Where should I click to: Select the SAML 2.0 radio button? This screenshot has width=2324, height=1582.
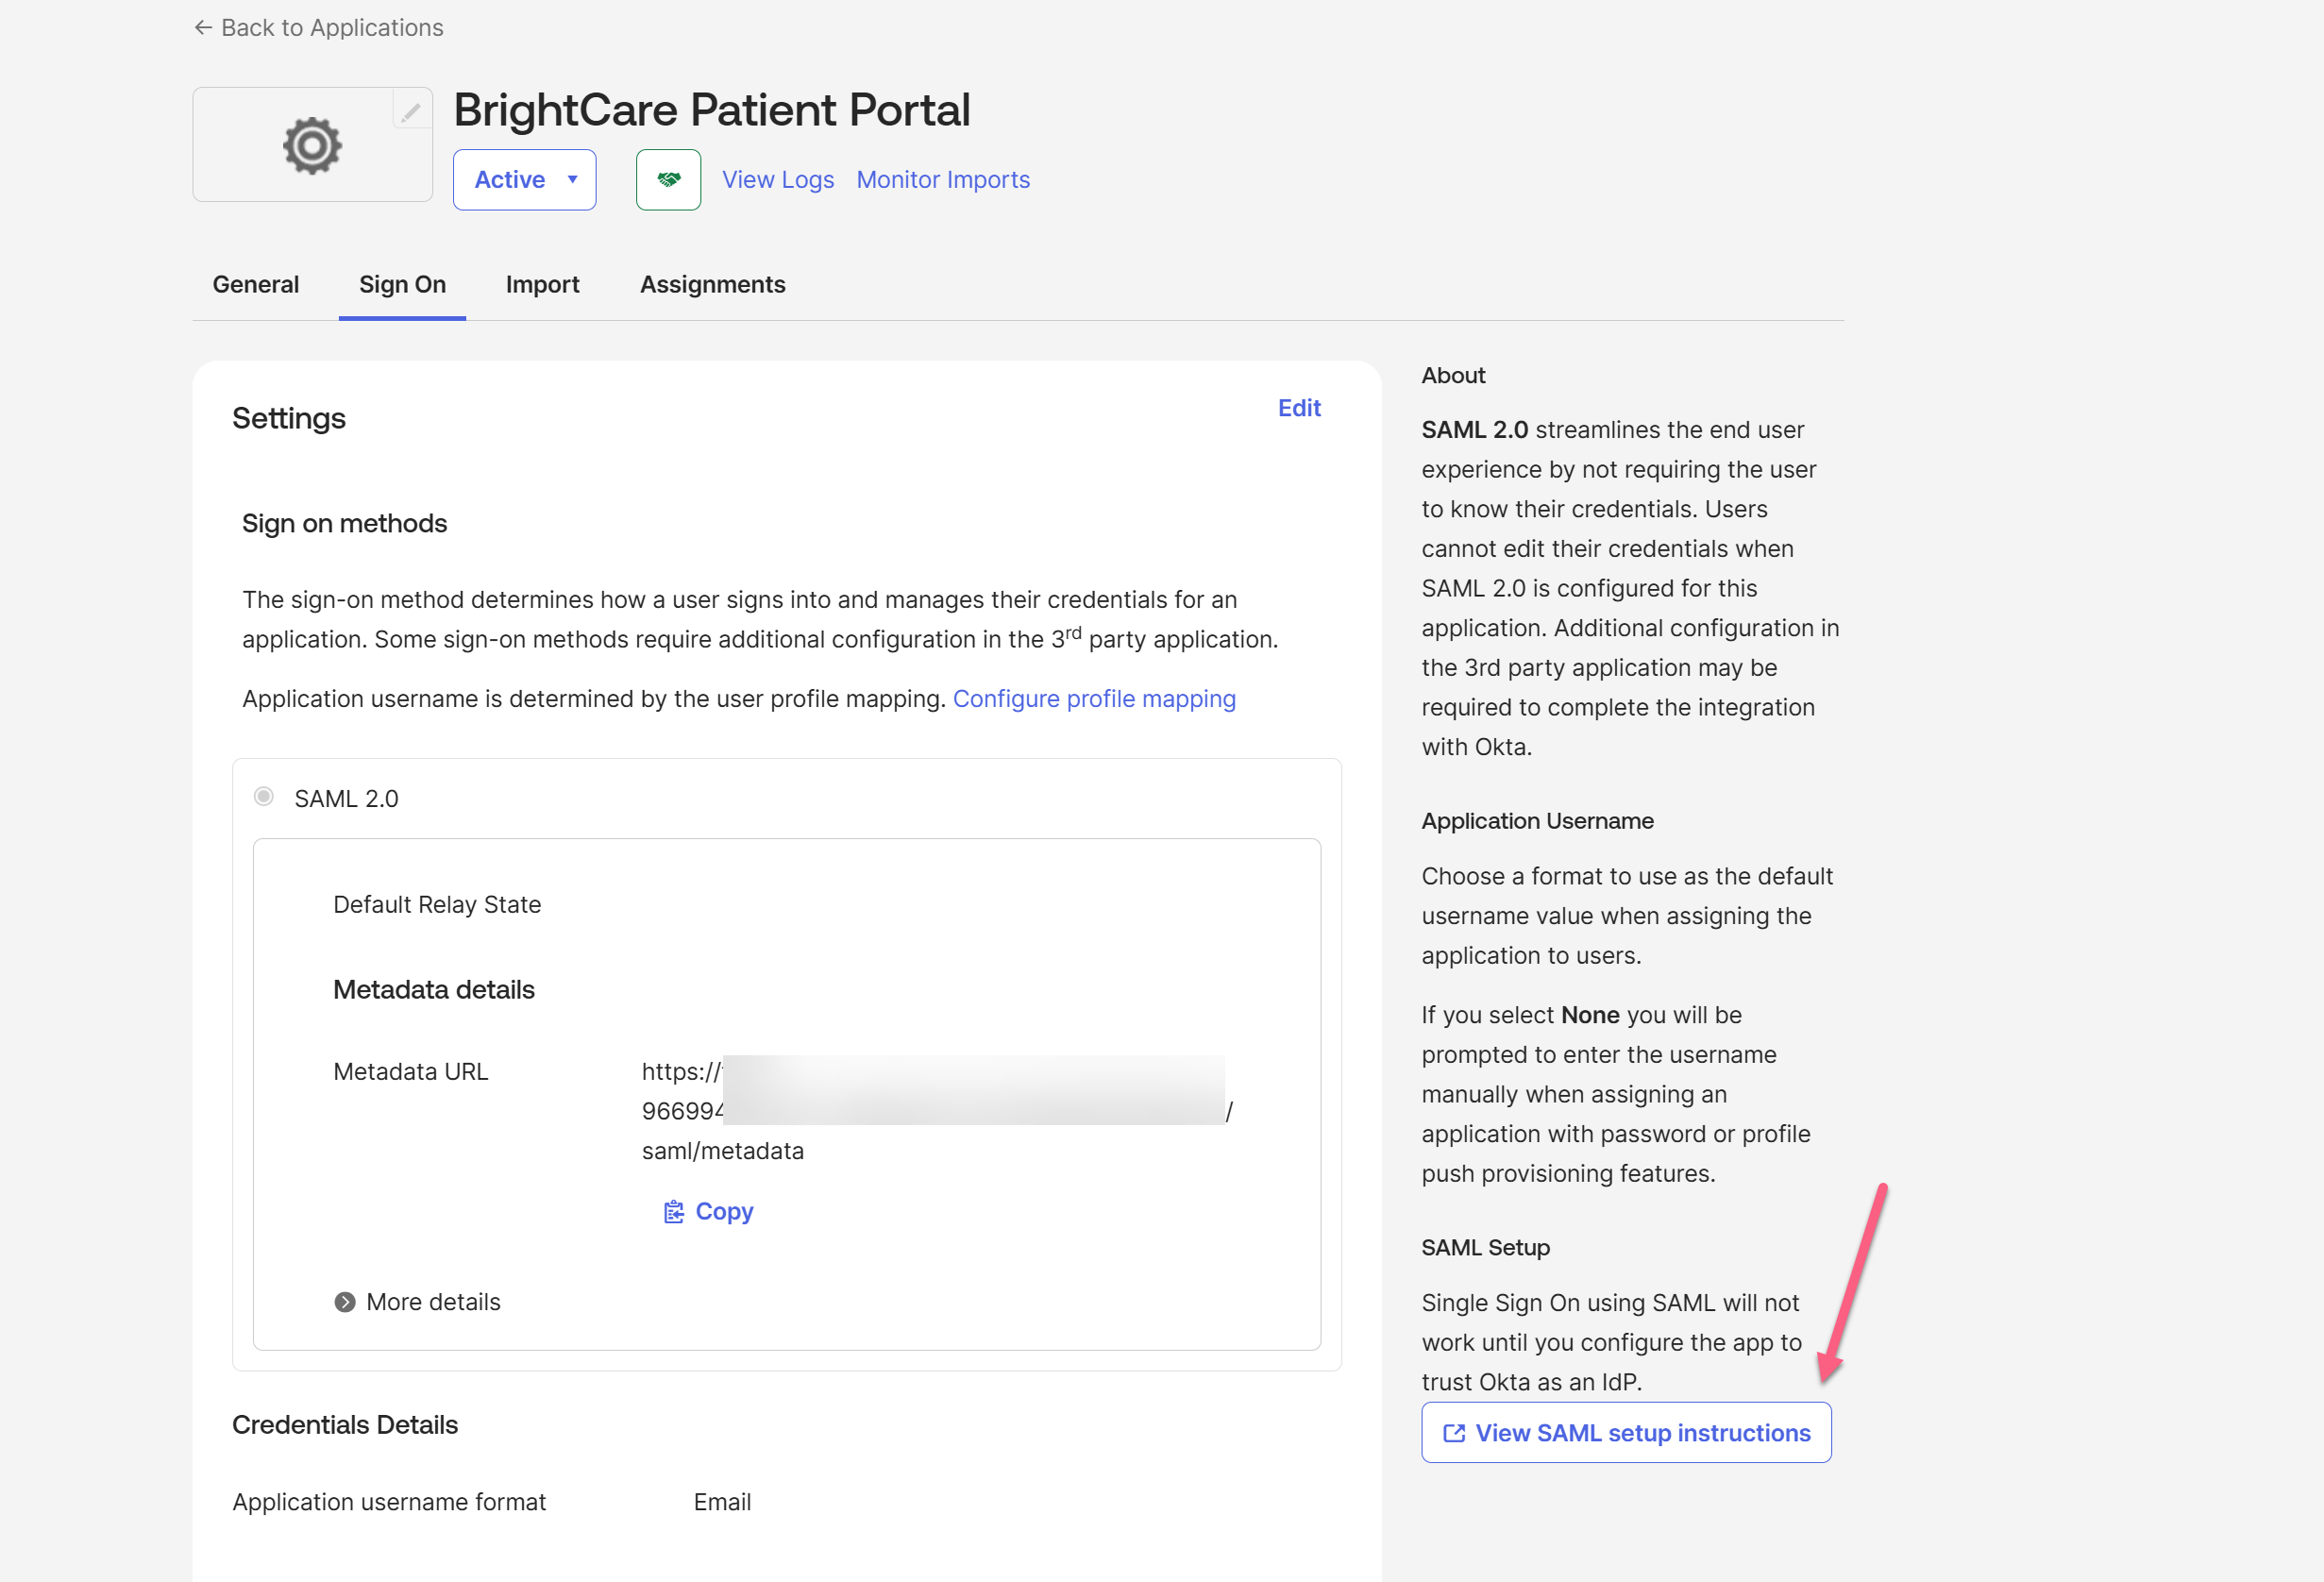coord(264,797)
